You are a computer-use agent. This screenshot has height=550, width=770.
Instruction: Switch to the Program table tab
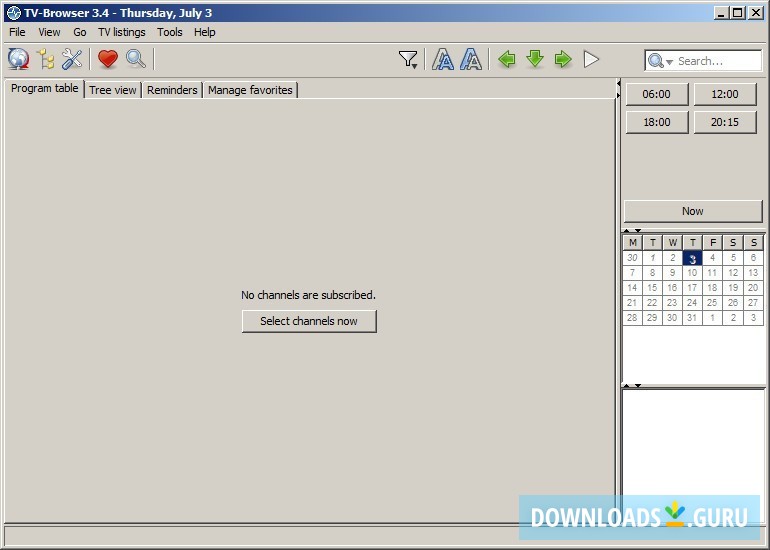click(45, 89)
